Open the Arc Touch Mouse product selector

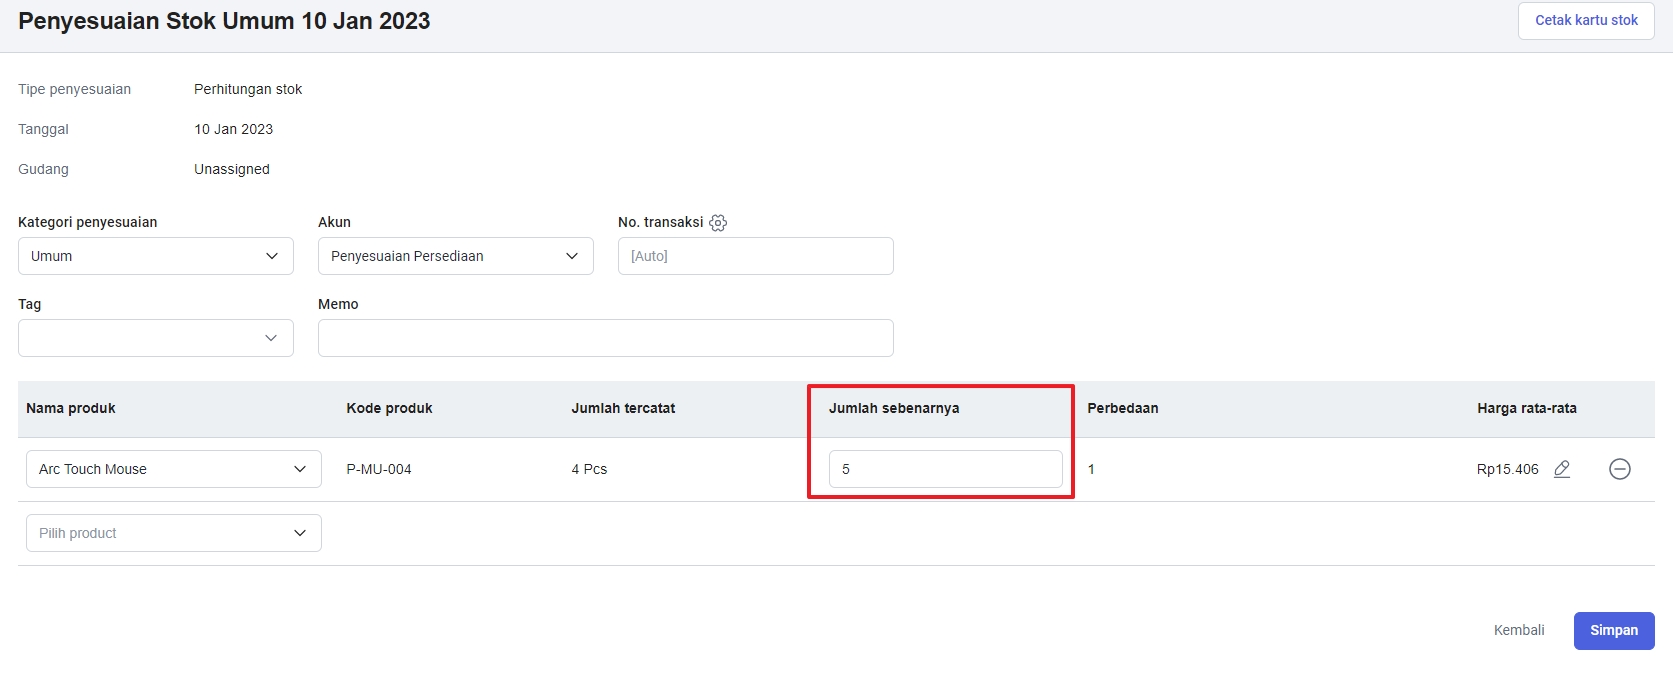coord(173,469)
